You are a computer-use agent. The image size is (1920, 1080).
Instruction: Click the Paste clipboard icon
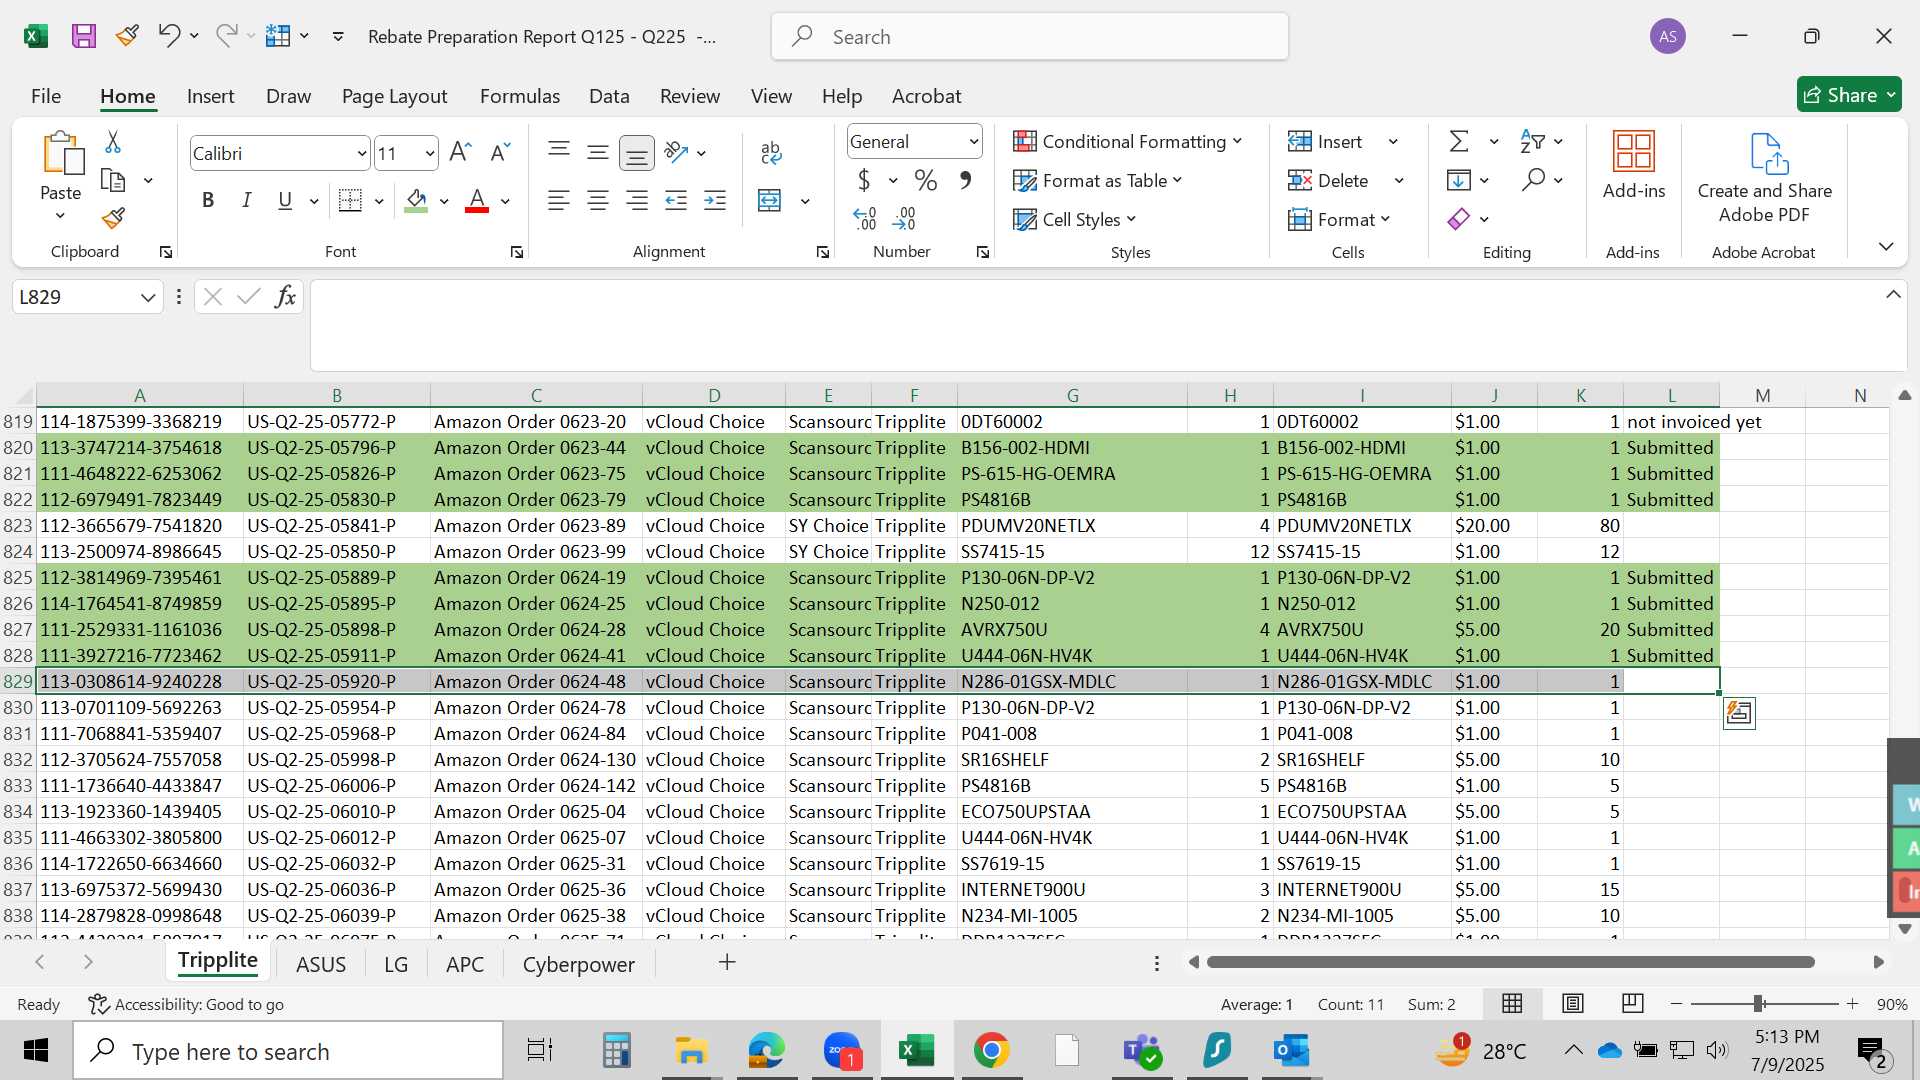(62, 153)
